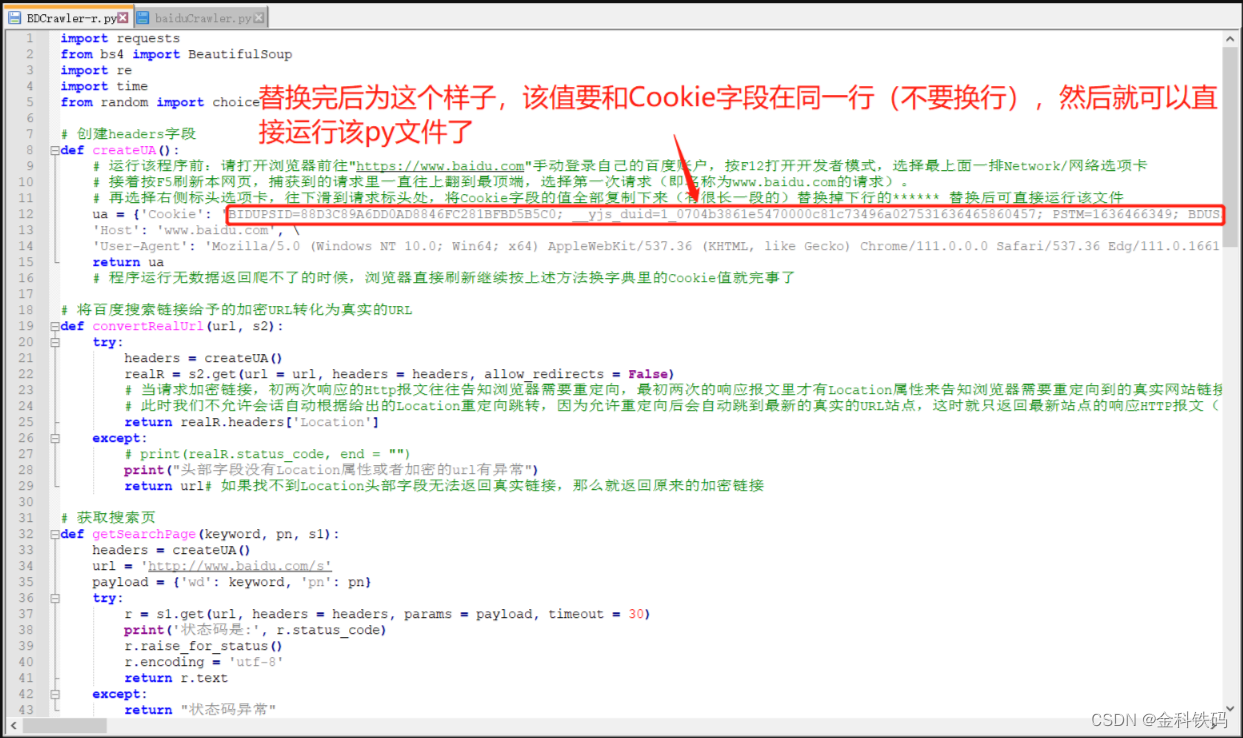The image size is (1243, 738).
Task: Collapse the try block at line 36
Action: tap(56, 598)
